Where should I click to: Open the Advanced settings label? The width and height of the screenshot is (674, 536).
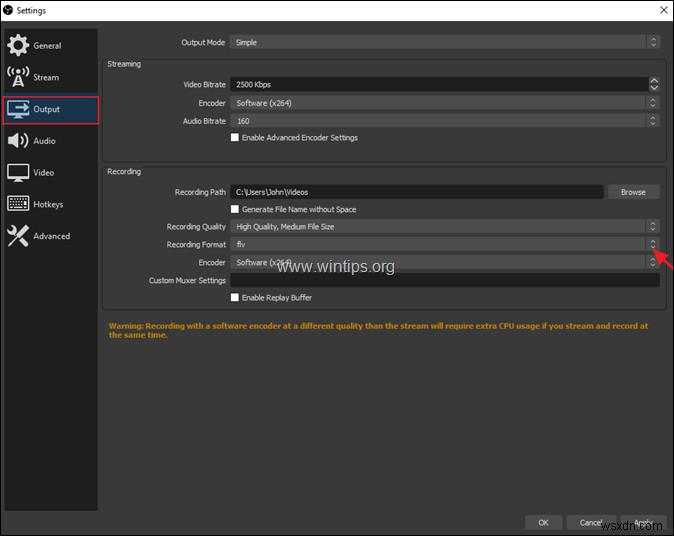(52, 236)
